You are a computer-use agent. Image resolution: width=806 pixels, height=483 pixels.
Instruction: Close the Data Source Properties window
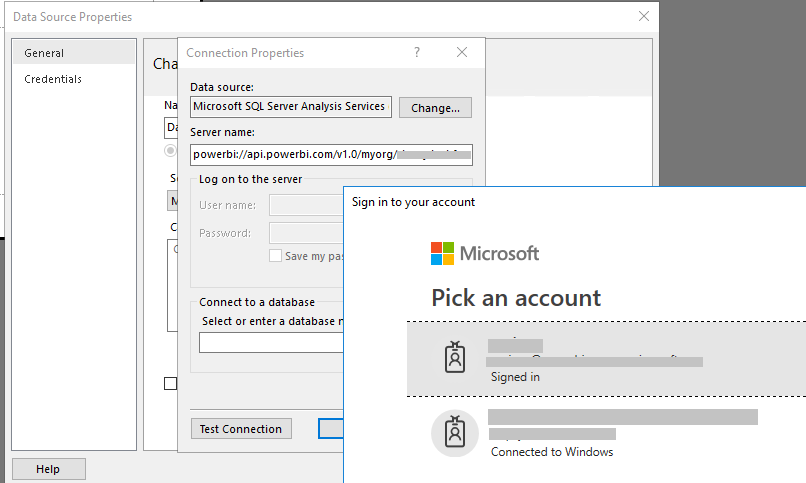click(x=644, y=16)
